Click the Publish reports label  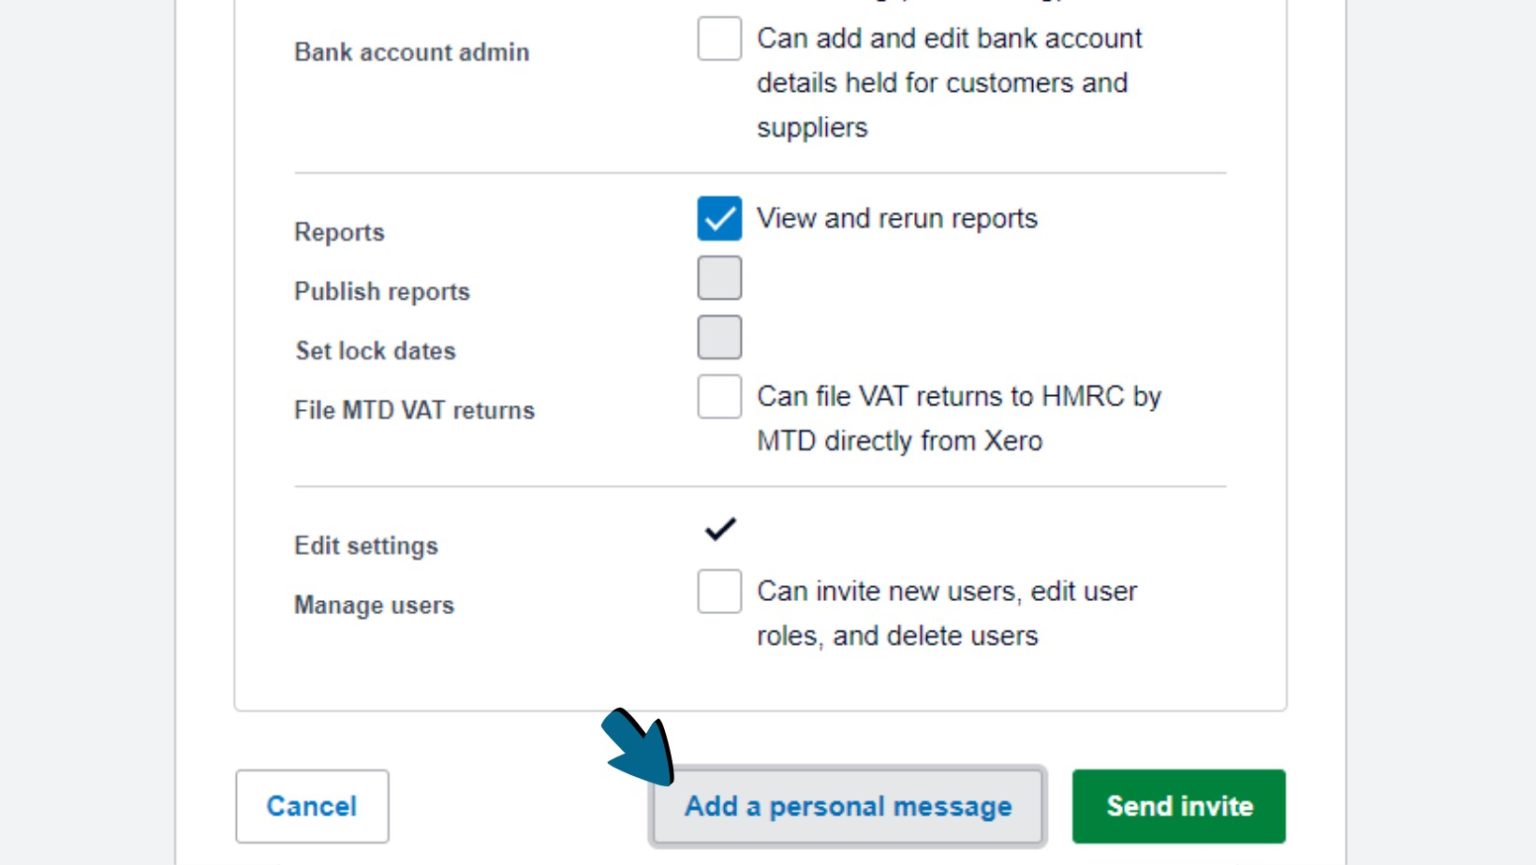click(x=381, y=291)
